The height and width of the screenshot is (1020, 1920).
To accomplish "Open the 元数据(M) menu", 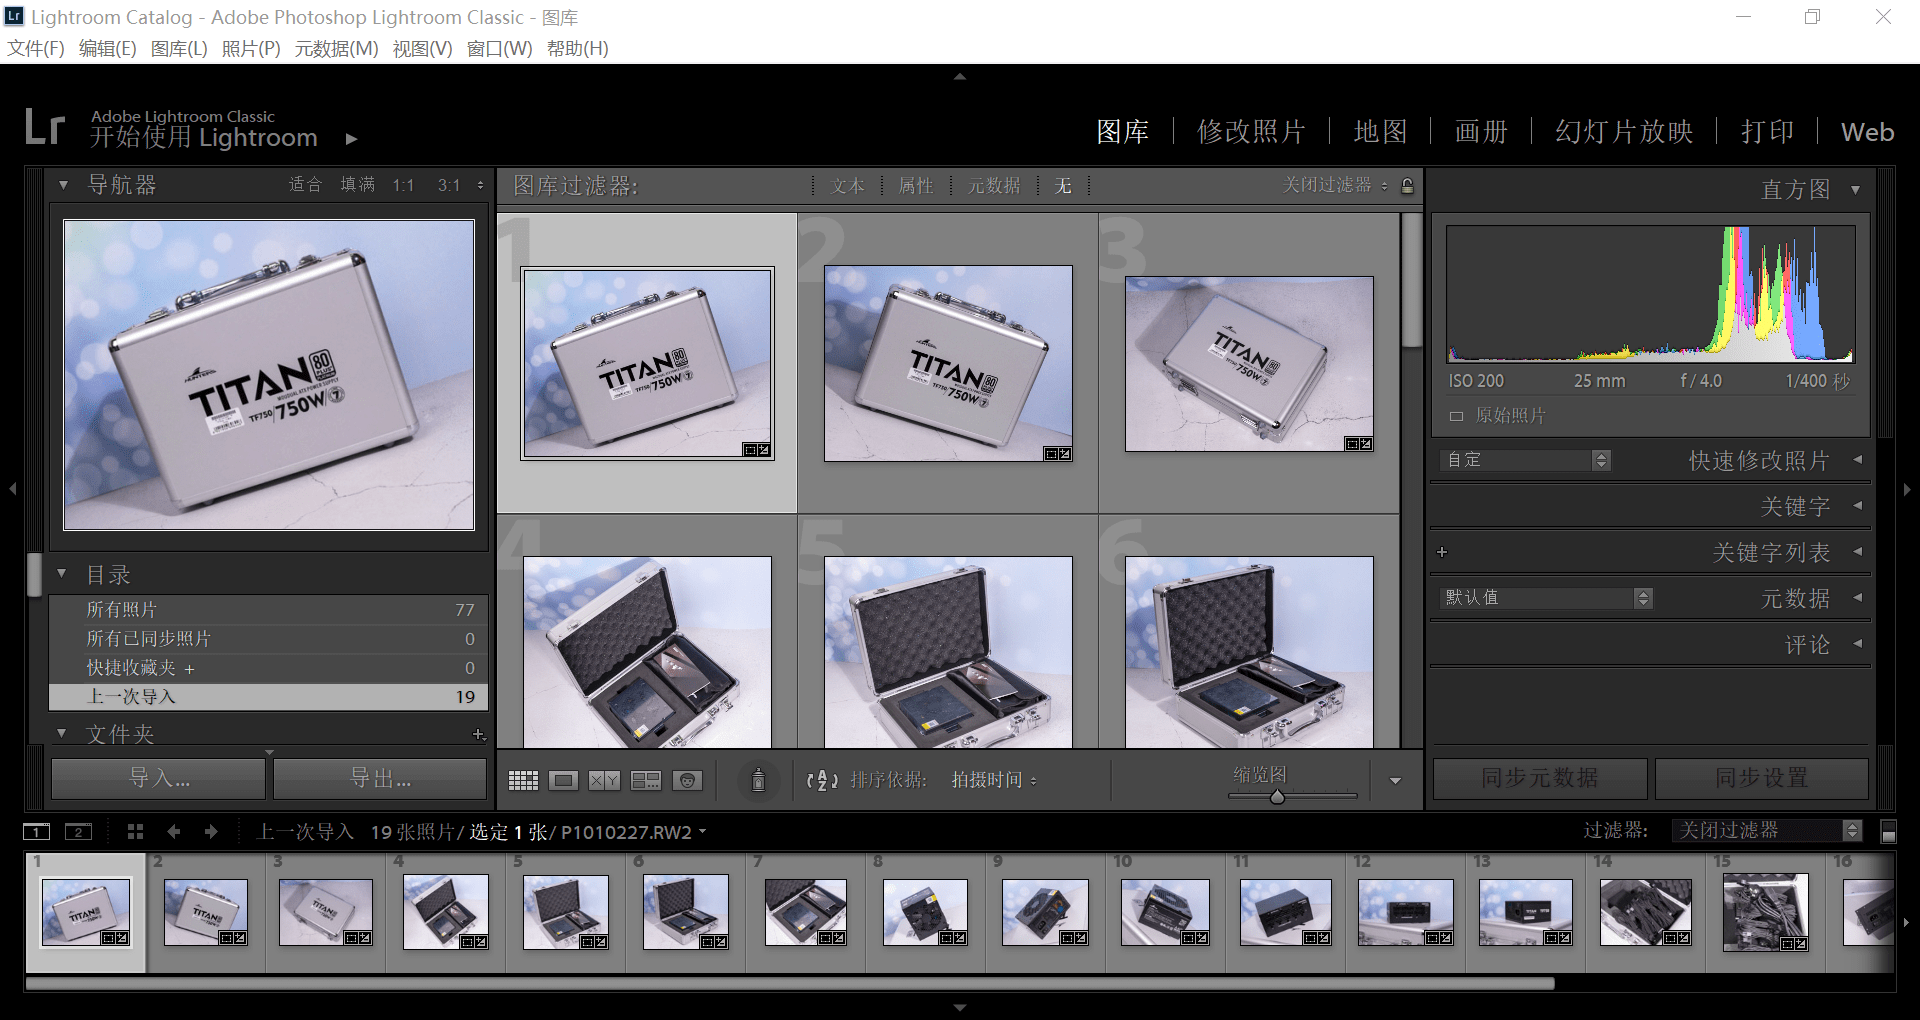I will point(336,48).
